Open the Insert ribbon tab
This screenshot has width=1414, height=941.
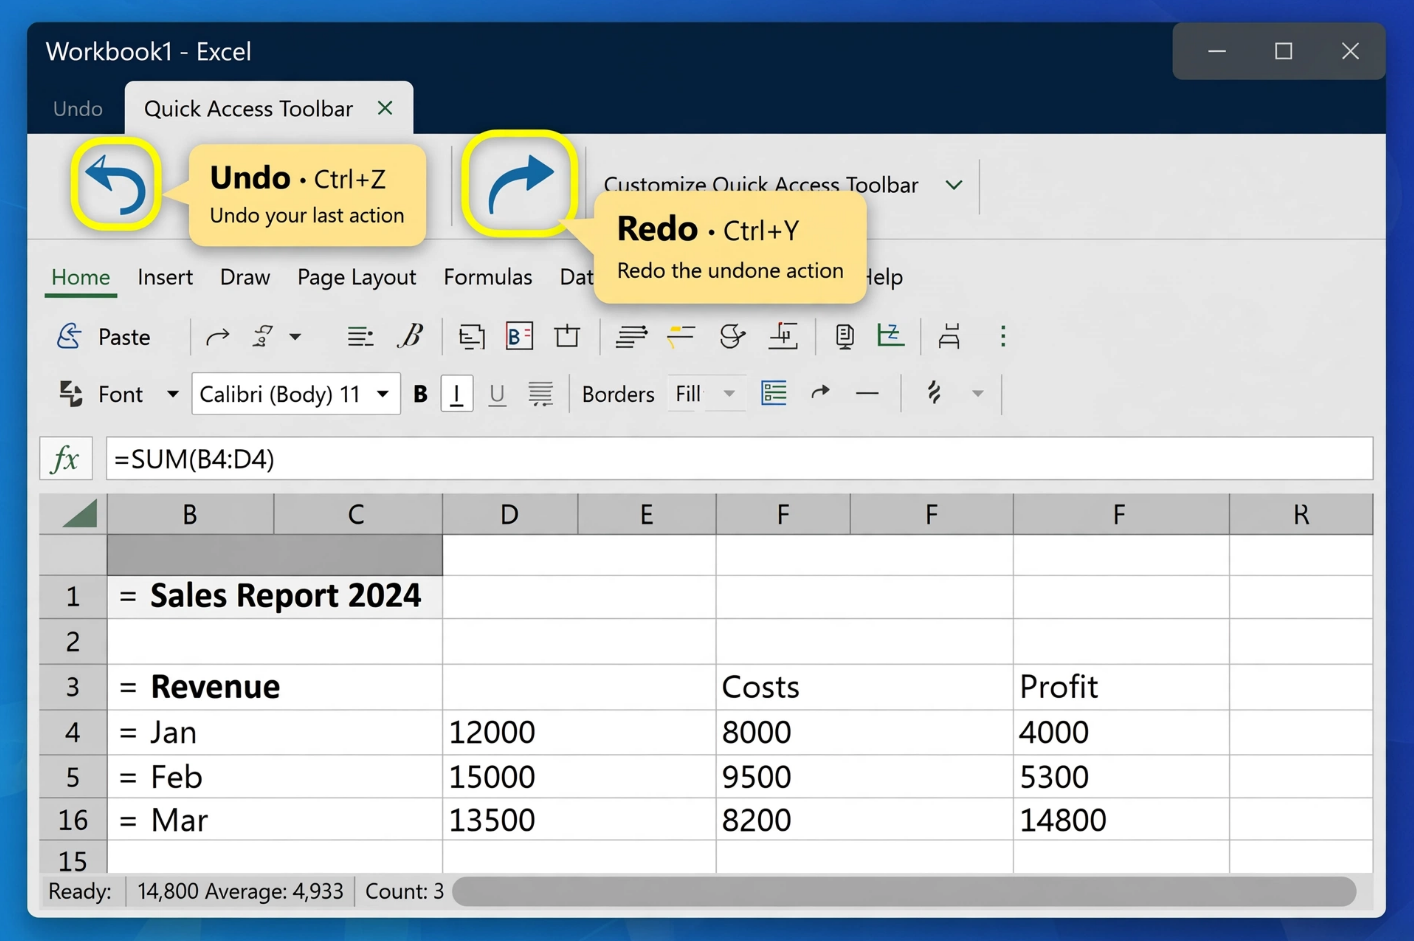(x=165, y=277)
